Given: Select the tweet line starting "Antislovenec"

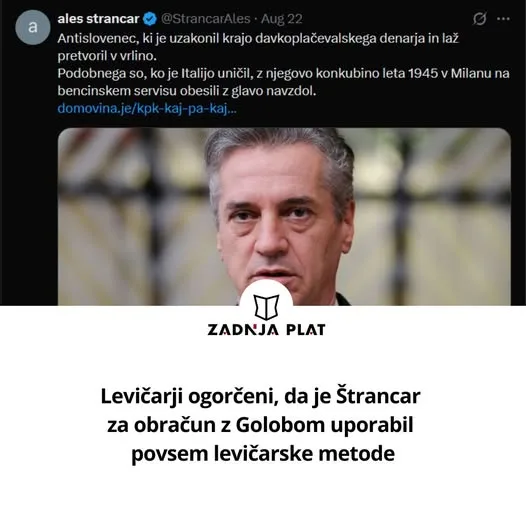Looking at the screenshot, I should point(258,39).
